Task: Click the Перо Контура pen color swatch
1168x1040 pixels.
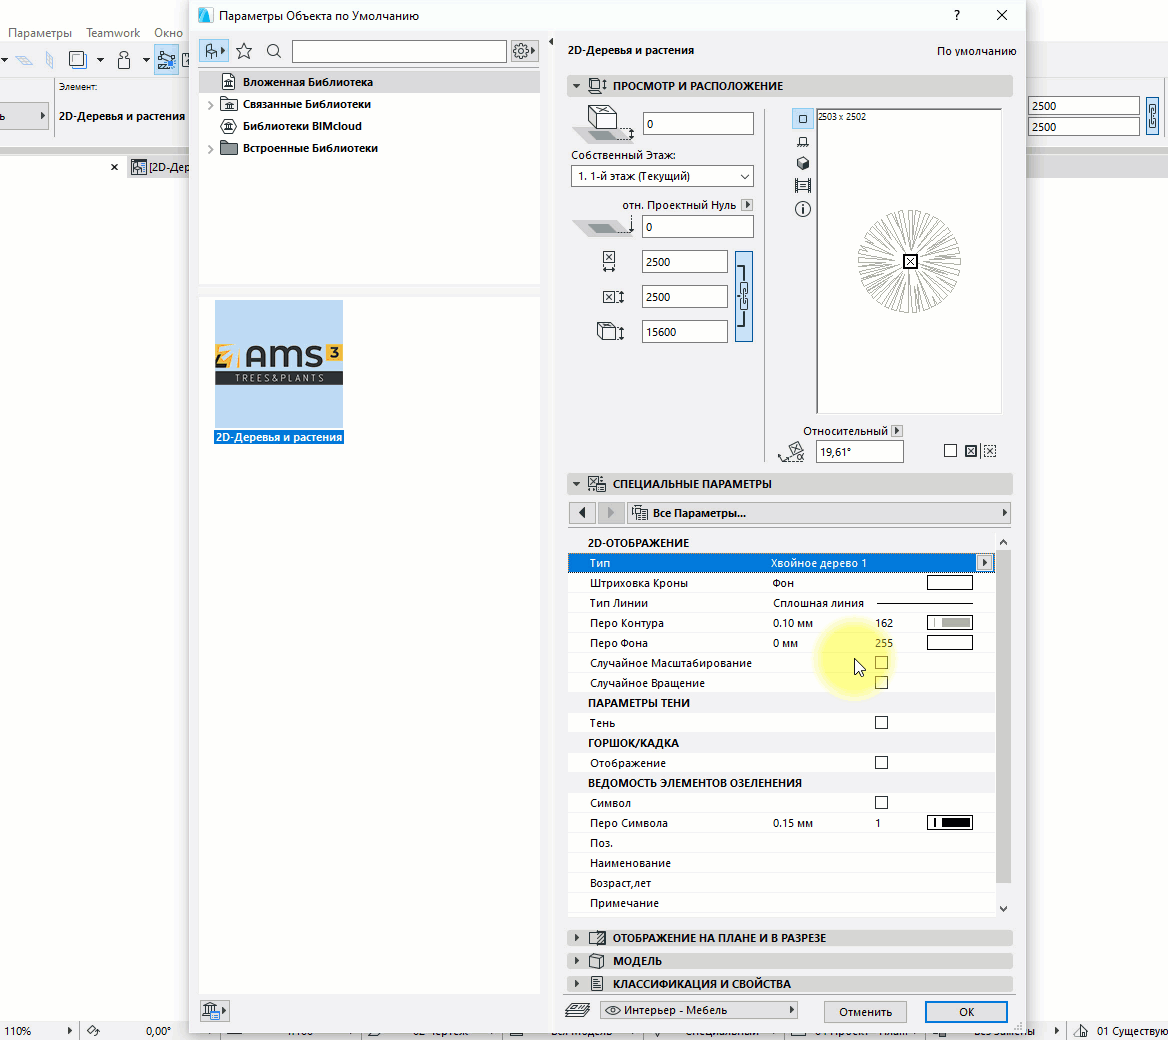Action: [950, 623]
